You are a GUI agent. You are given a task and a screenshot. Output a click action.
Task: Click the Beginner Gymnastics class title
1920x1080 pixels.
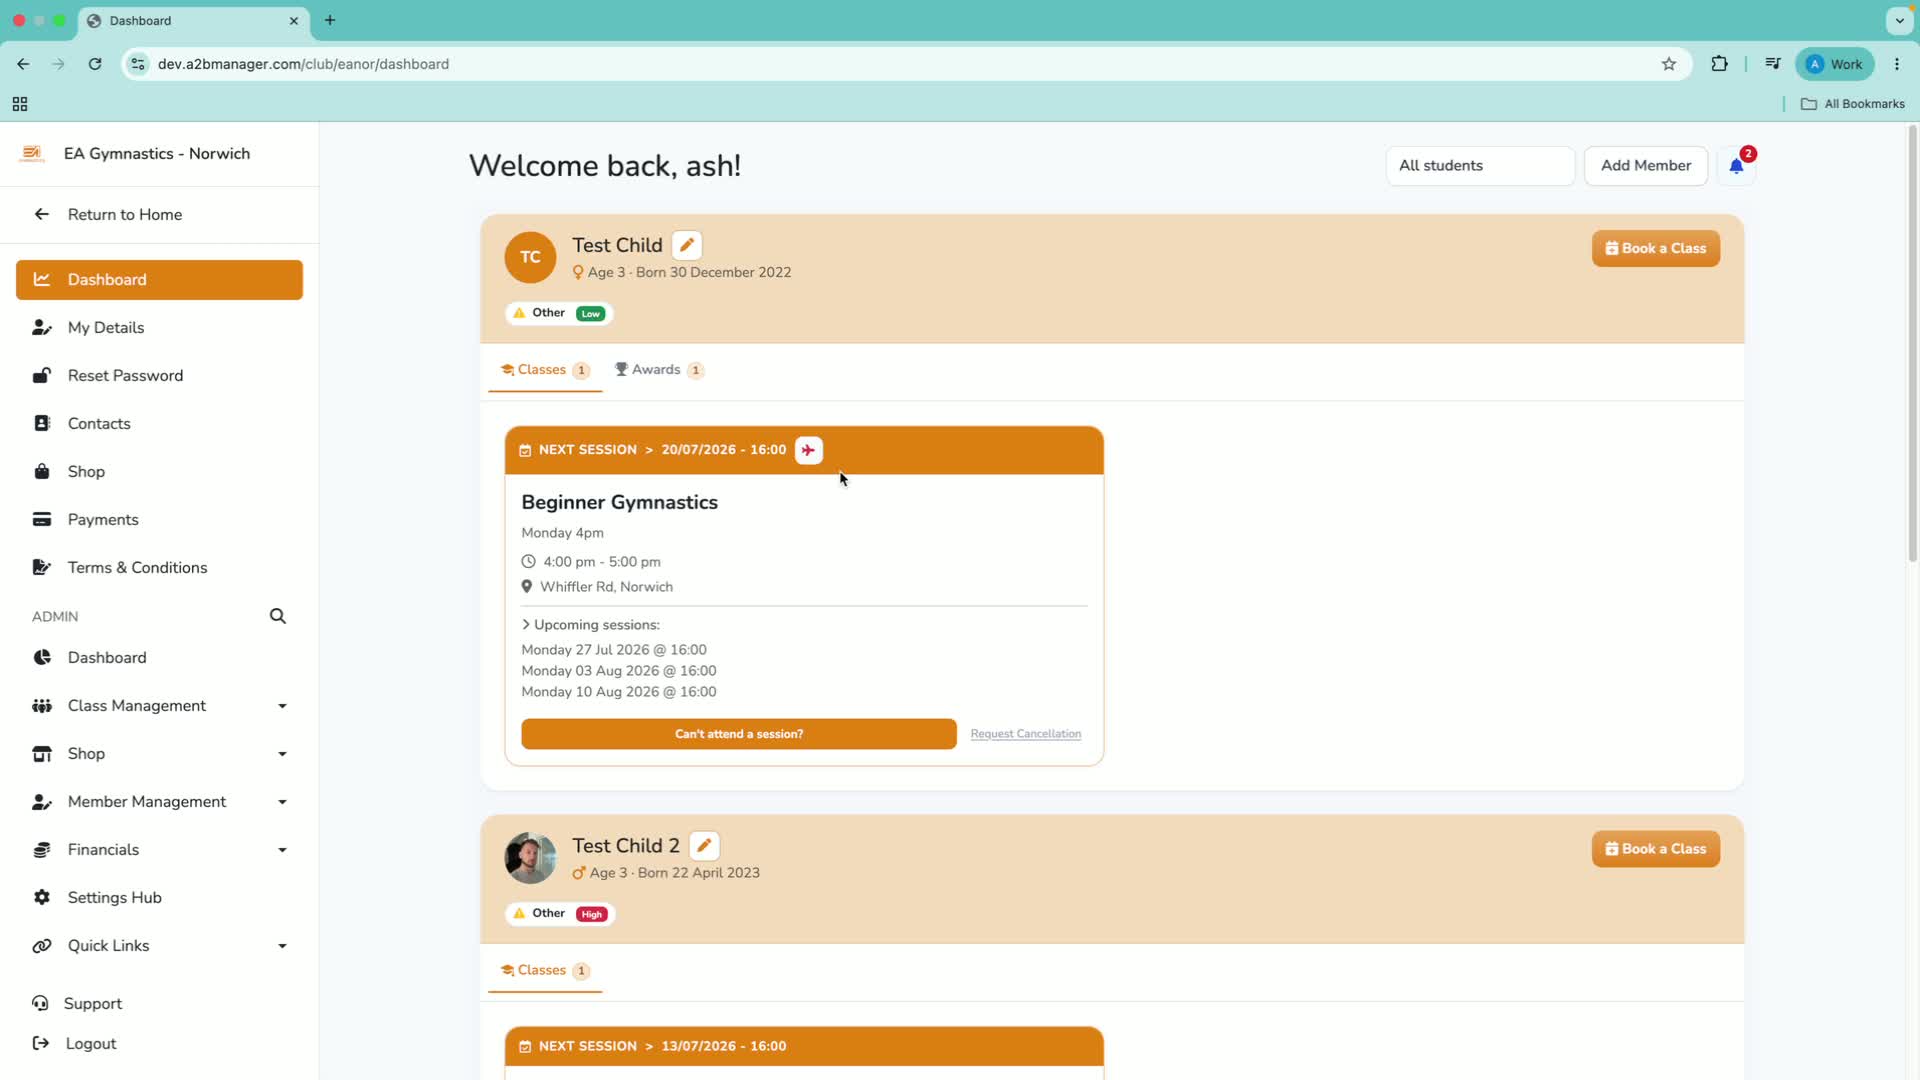point(620,503)
